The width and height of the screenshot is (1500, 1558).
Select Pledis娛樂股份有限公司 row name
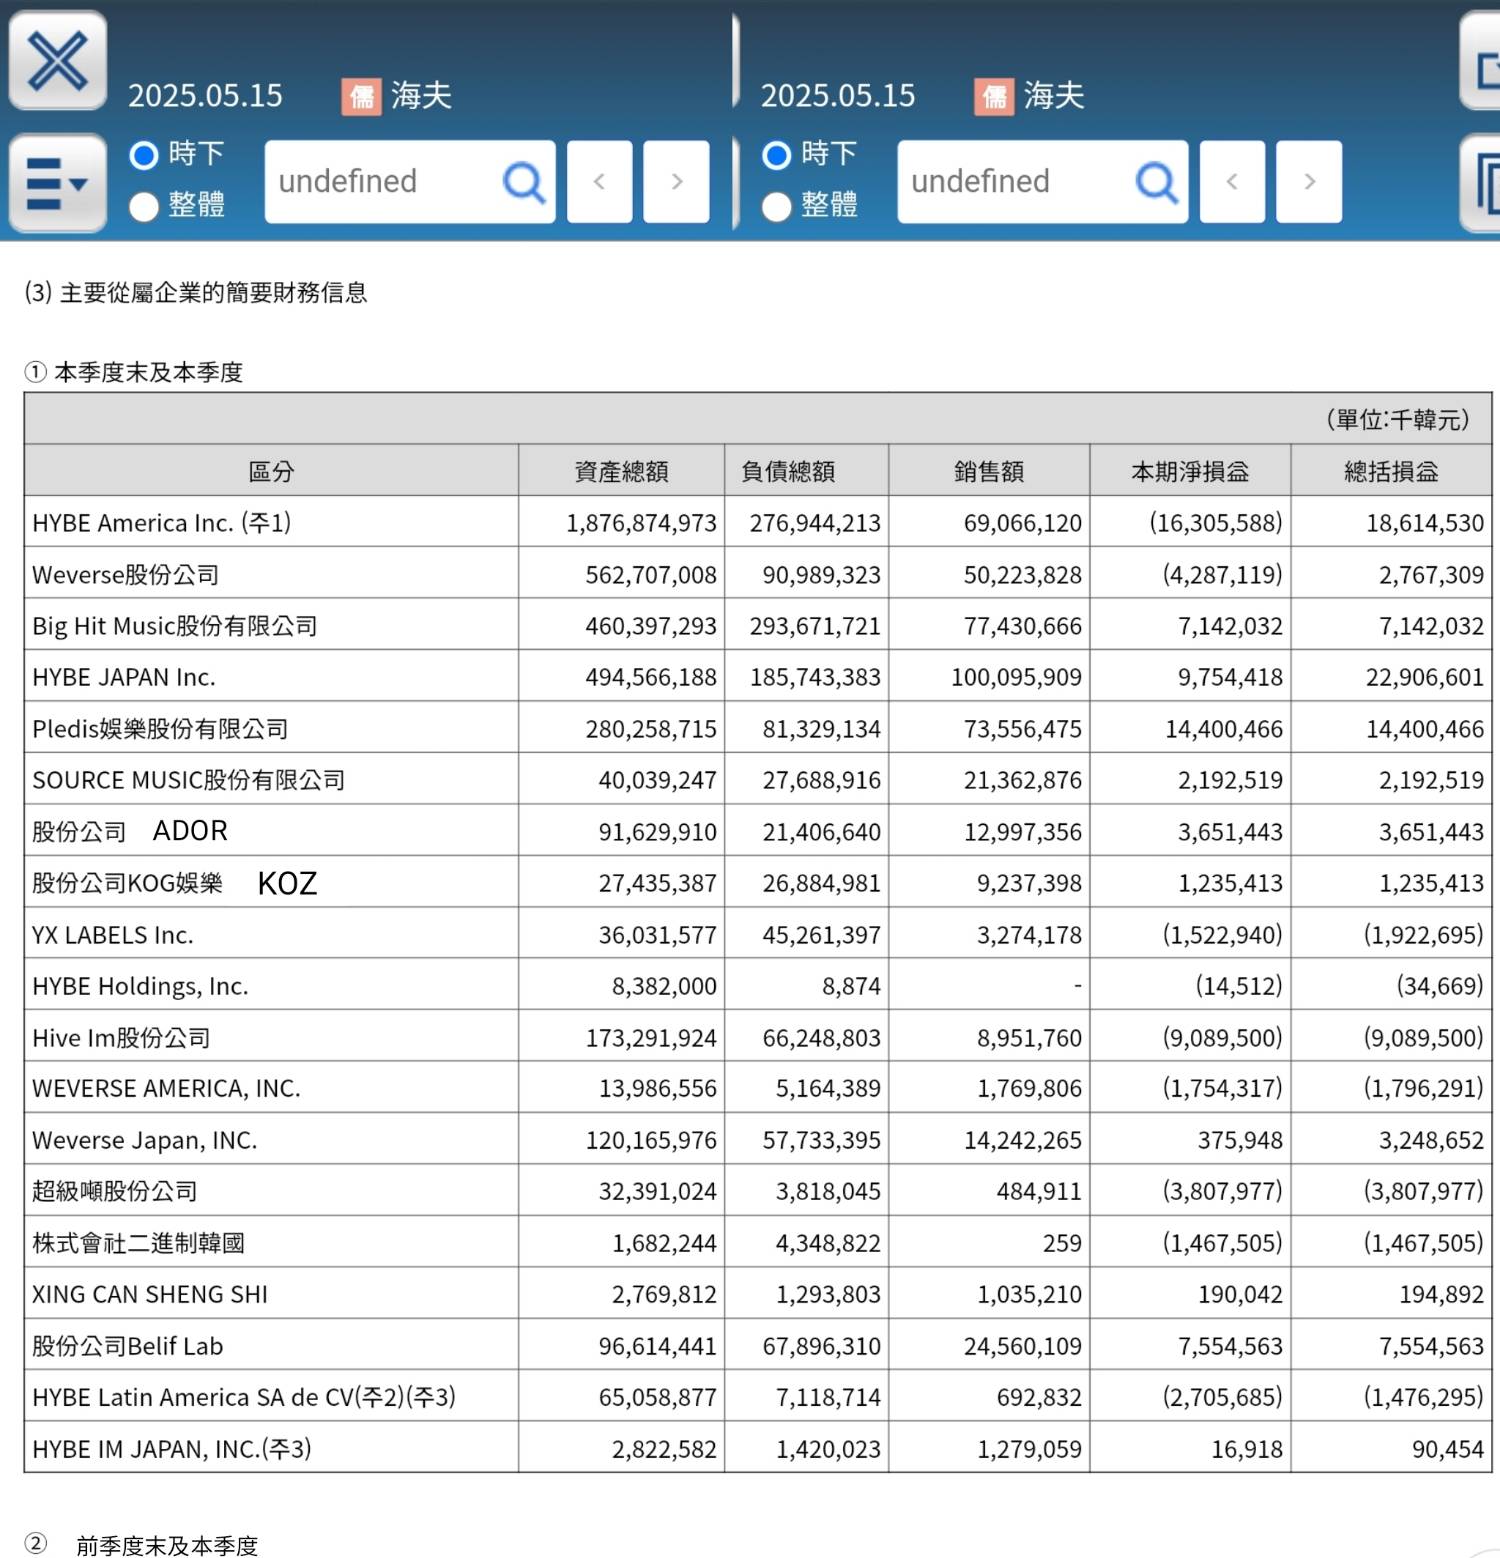(160, 729)
